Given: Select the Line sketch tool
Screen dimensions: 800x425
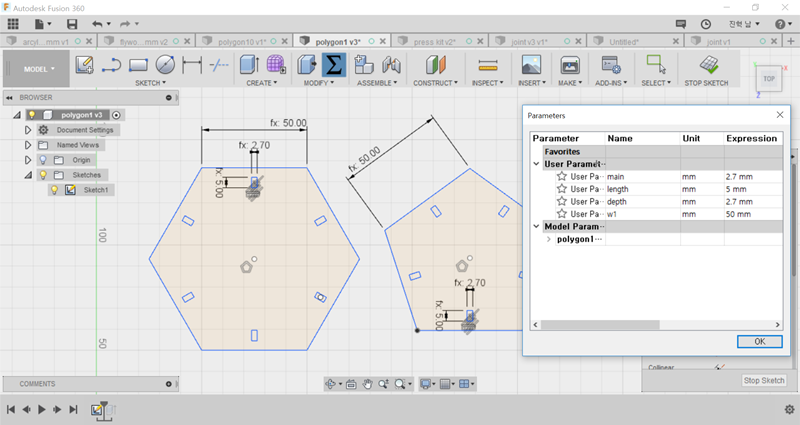Looking at the screenshot, I should pyautogui.click(x=111, y=65).
